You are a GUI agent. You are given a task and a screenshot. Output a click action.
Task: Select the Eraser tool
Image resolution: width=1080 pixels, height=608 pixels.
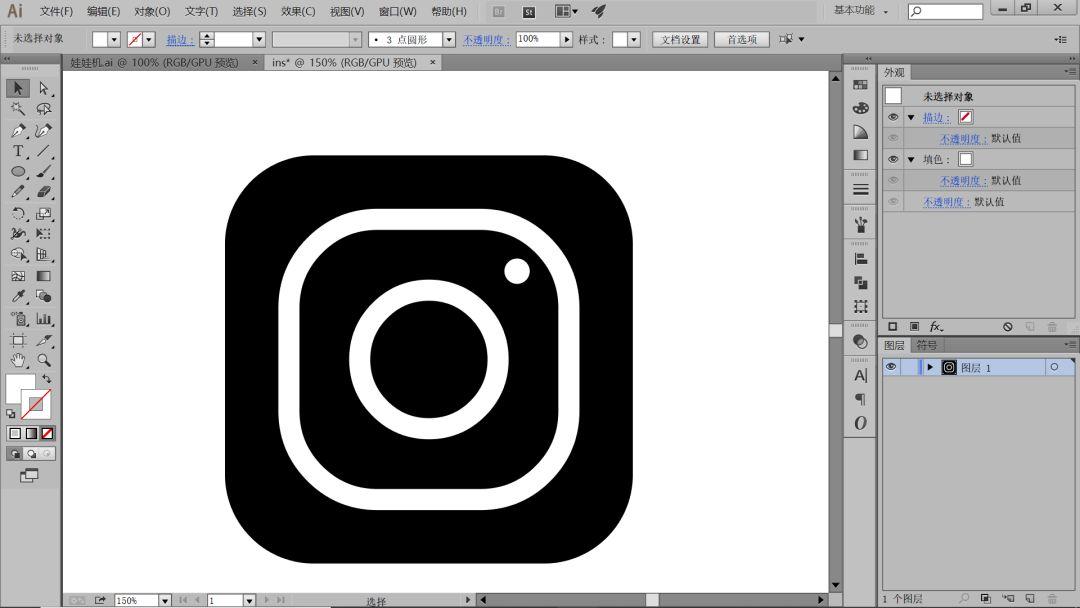coord(43,192)
